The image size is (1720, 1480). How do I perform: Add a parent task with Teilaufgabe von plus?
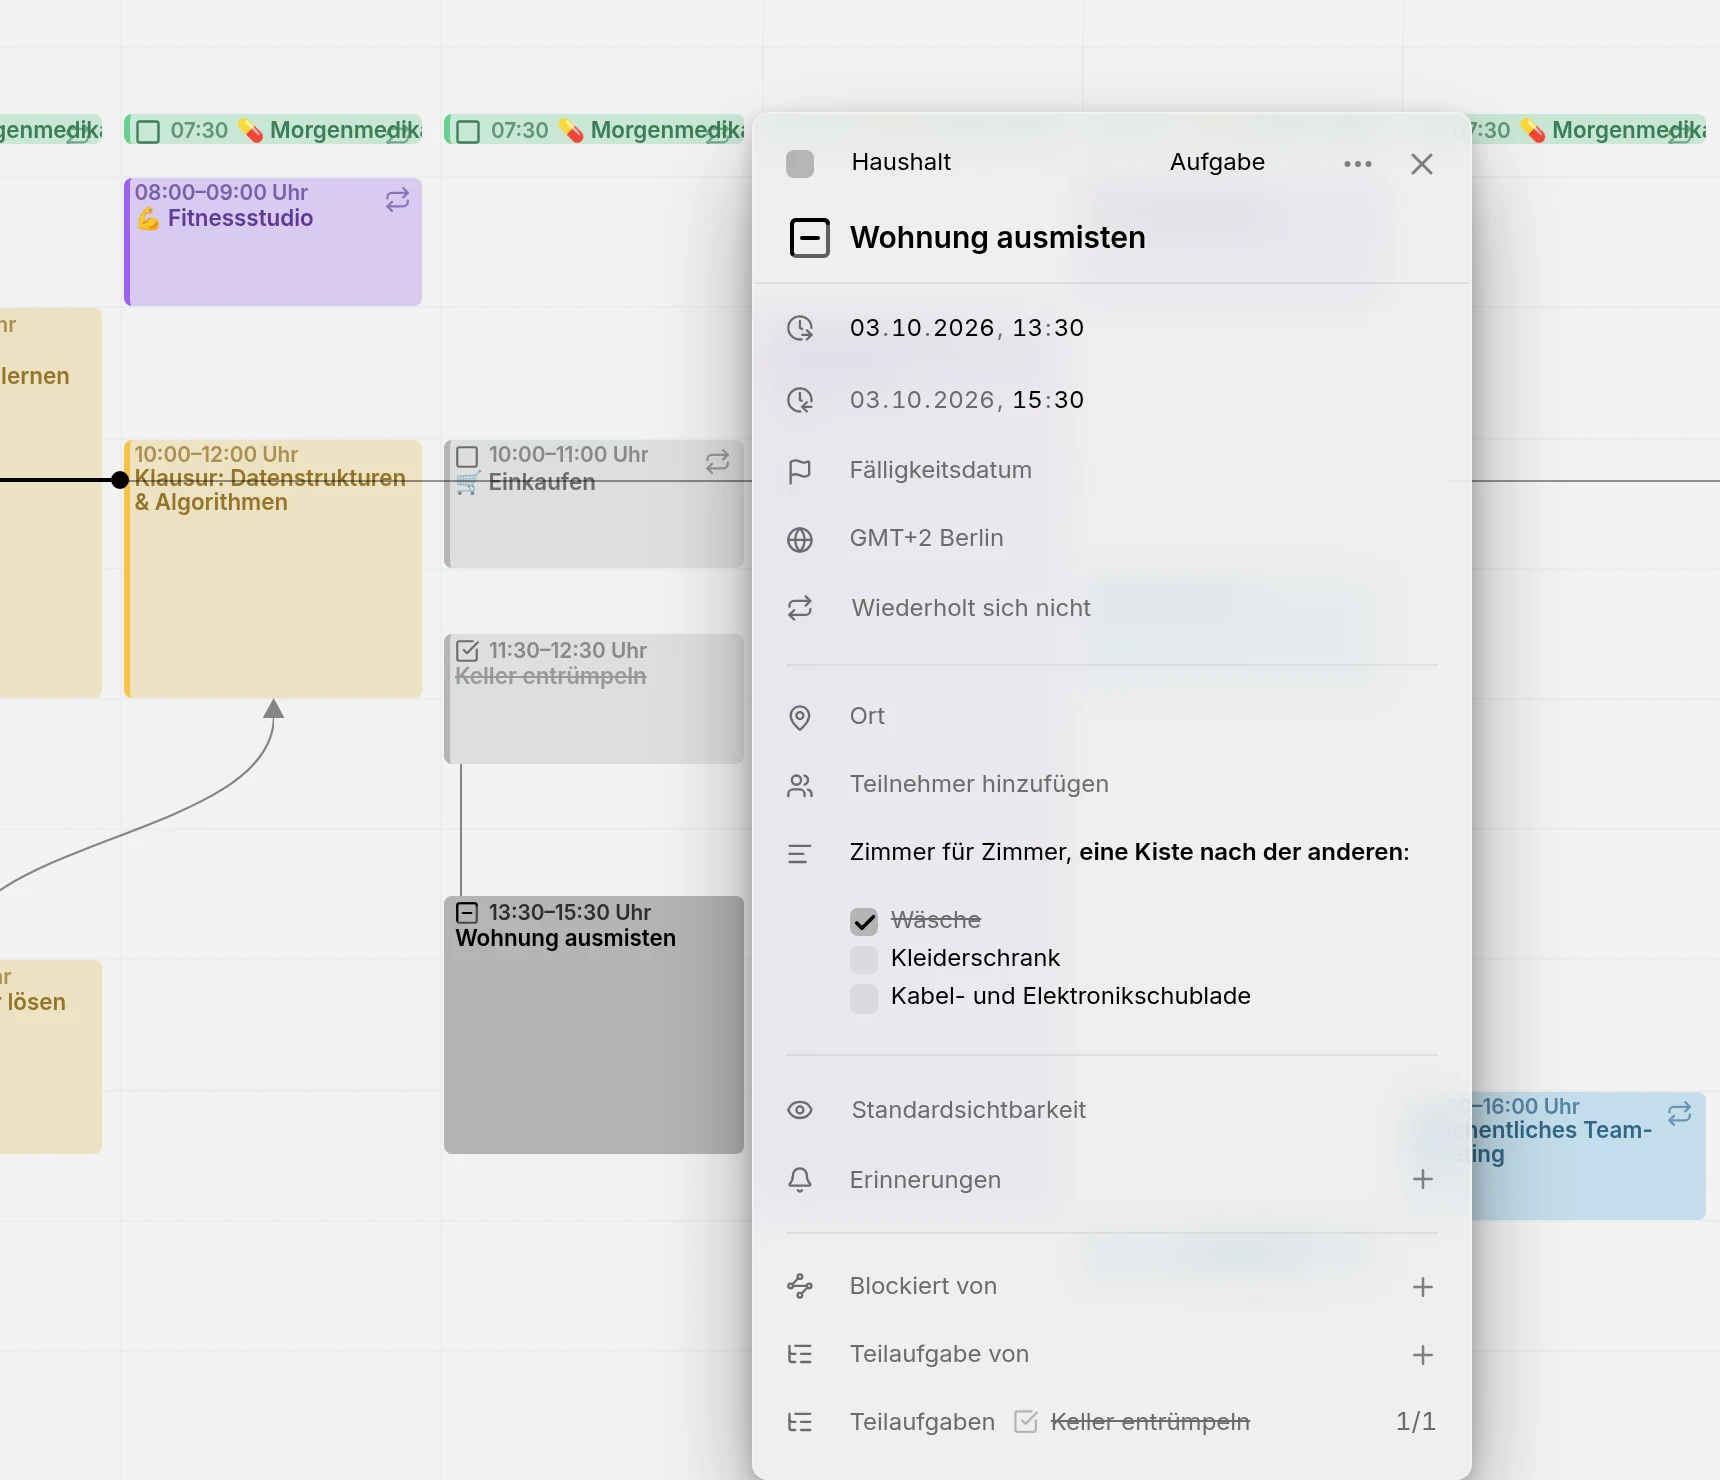pos(1422,1355)
